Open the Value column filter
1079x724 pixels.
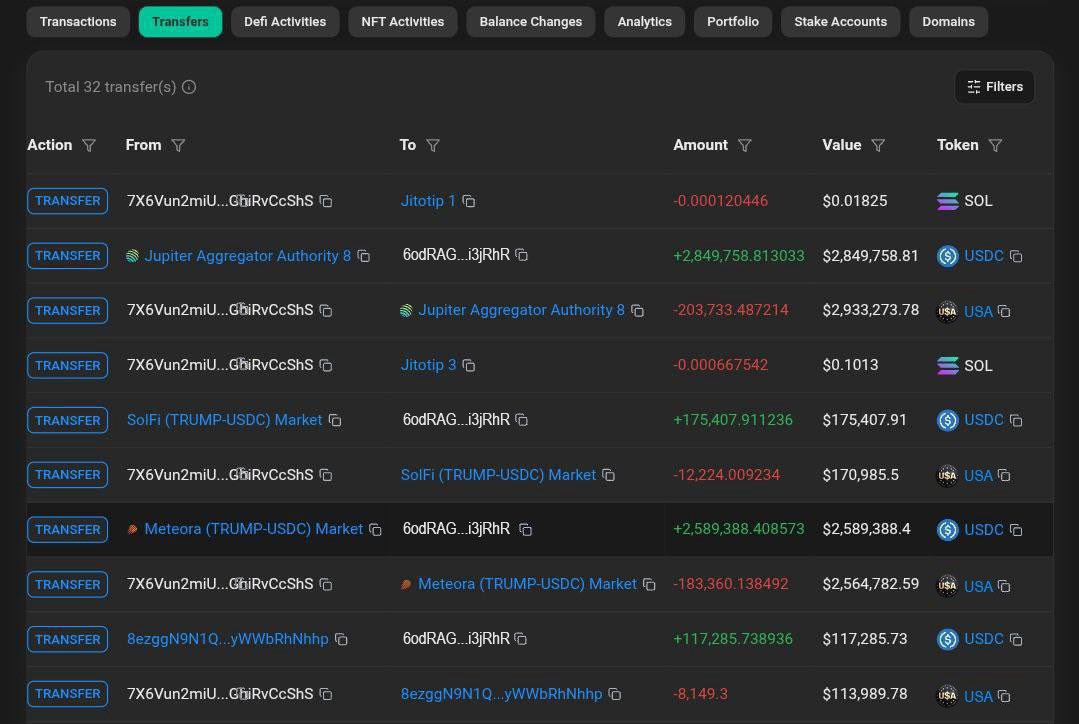point(878,145)
